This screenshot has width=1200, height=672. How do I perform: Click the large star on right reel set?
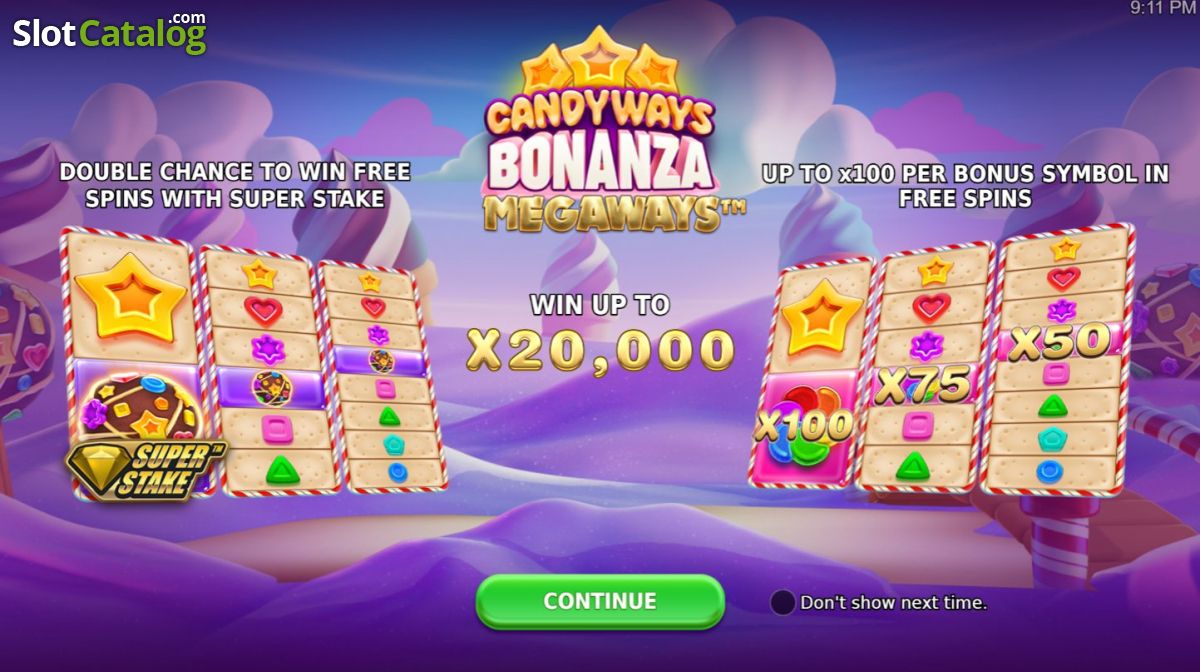click(825, 317)
